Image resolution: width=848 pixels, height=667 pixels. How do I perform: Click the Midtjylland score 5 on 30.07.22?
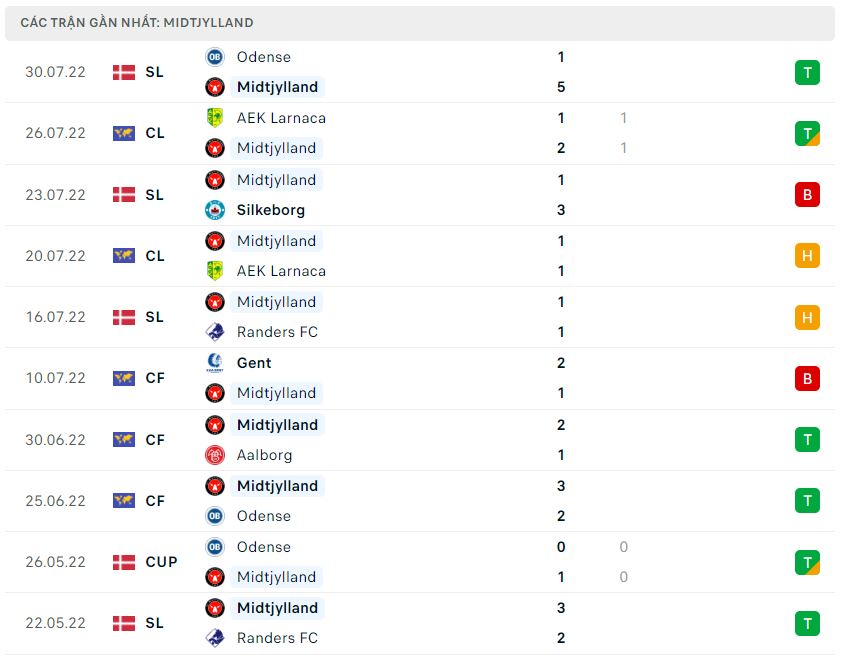pyautogui.click(x=561, y=87)
